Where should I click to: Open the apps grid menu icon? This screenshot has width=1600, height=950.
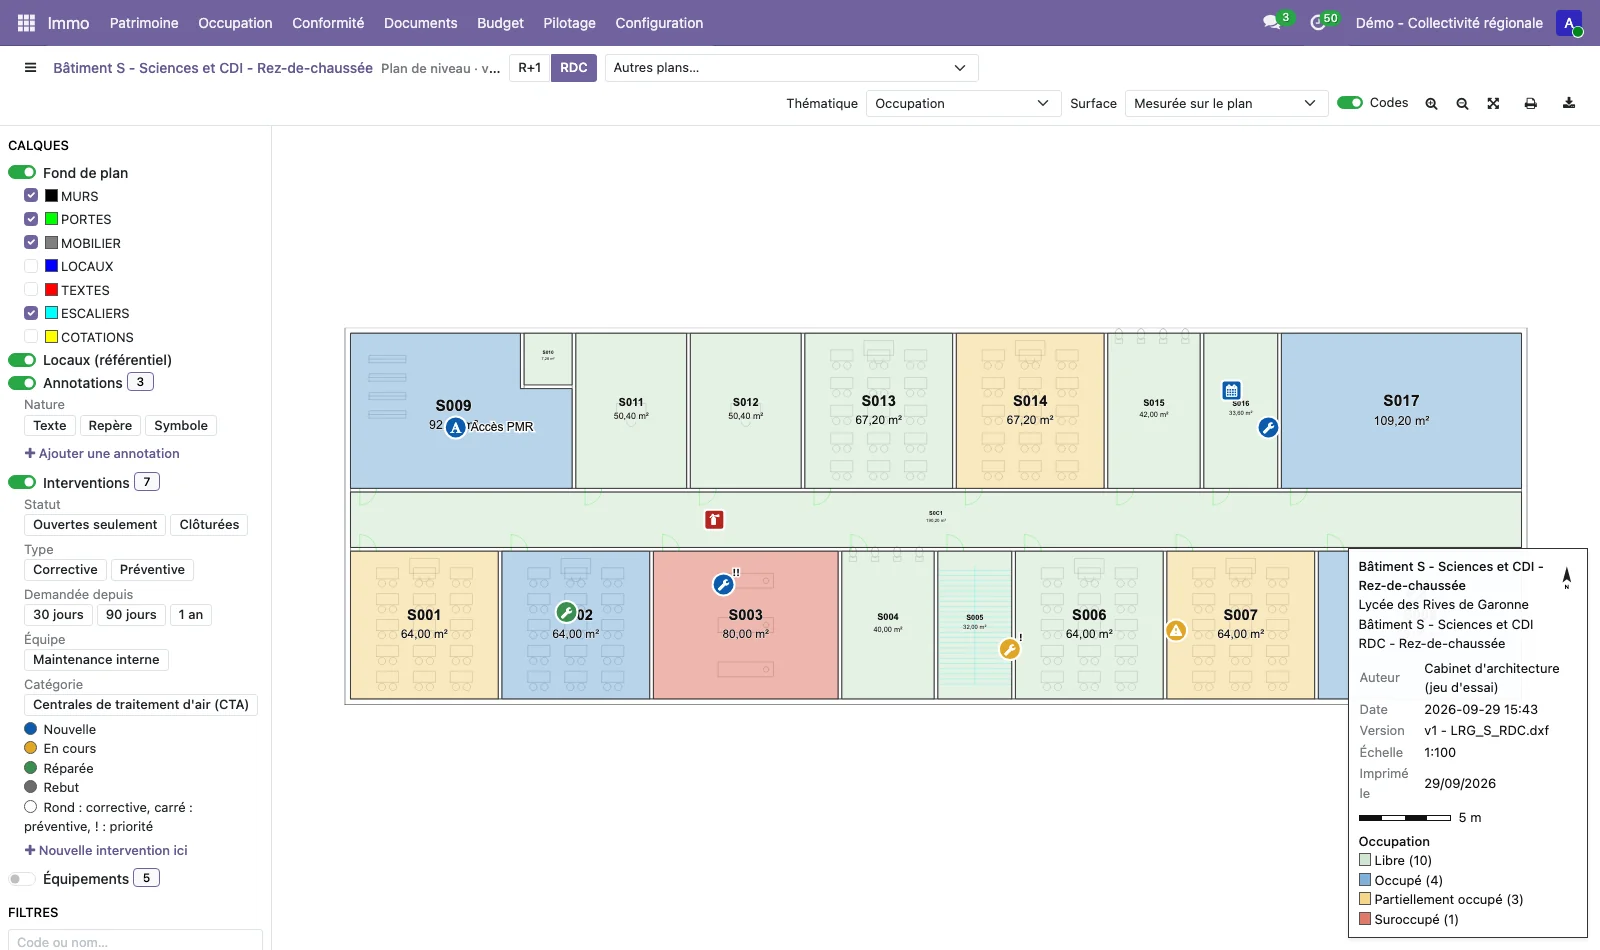click(x=26, y=23)
